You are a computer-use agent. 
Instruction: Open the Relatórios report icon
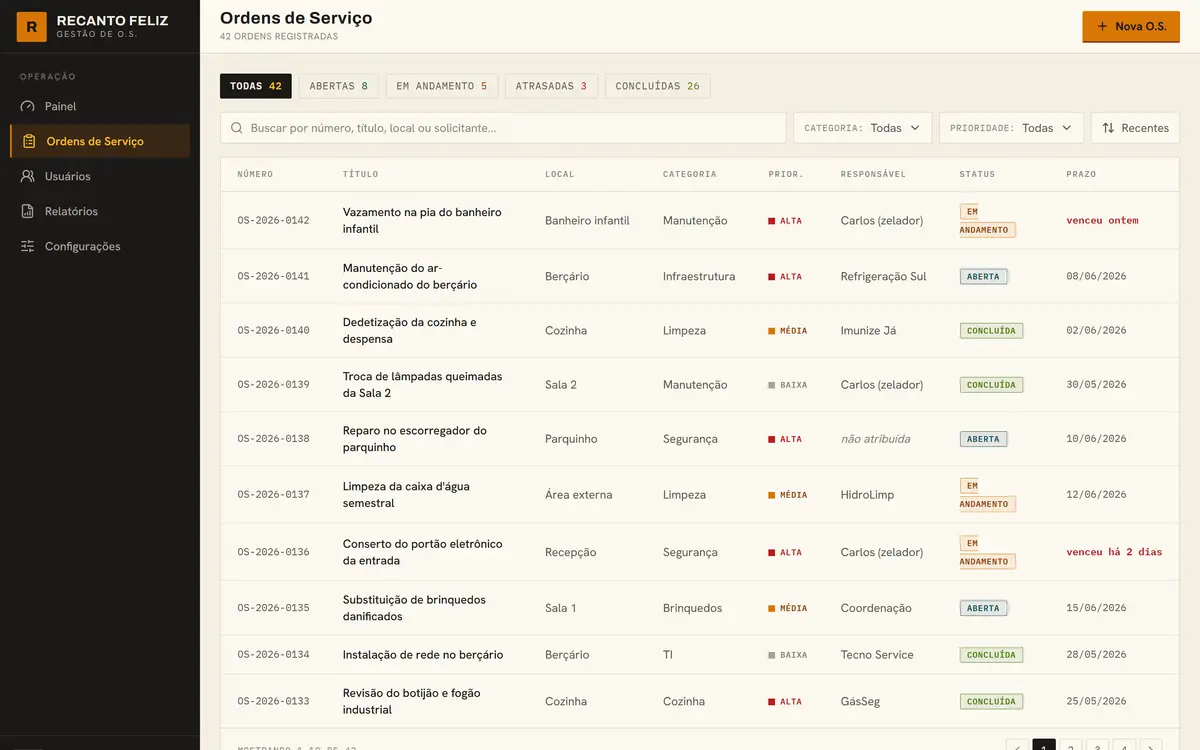[27, 211]
